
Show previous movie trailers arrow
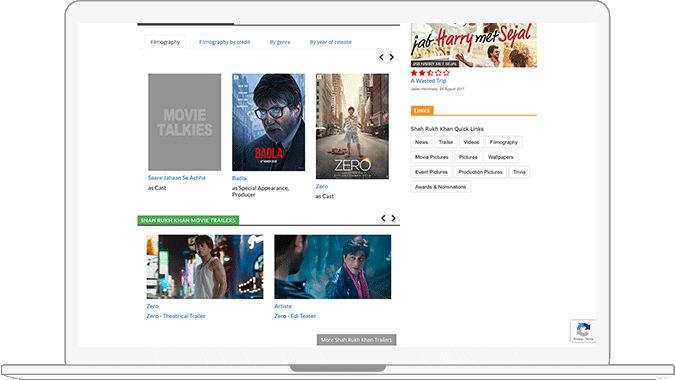tap(383, 218)
